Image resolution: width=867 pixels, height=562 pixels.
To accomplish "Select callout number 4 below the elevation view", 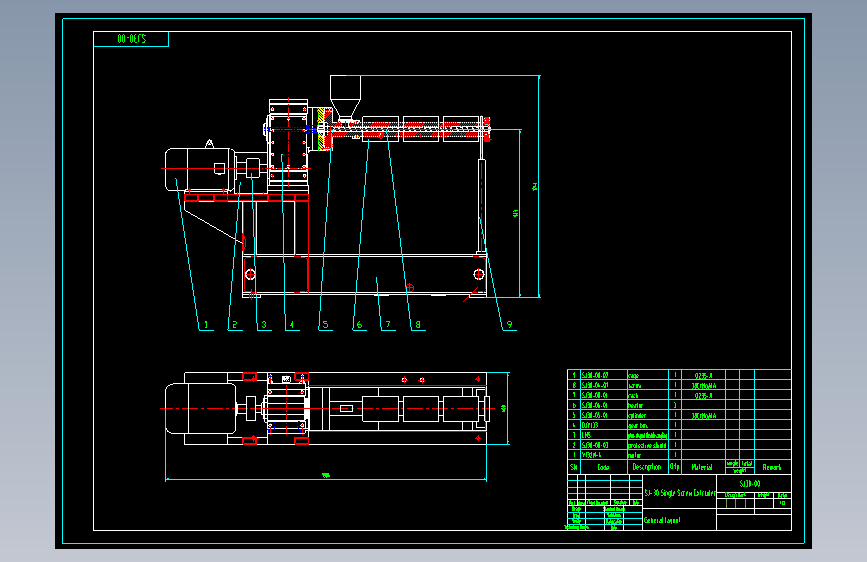I will [x=291, y=325].
